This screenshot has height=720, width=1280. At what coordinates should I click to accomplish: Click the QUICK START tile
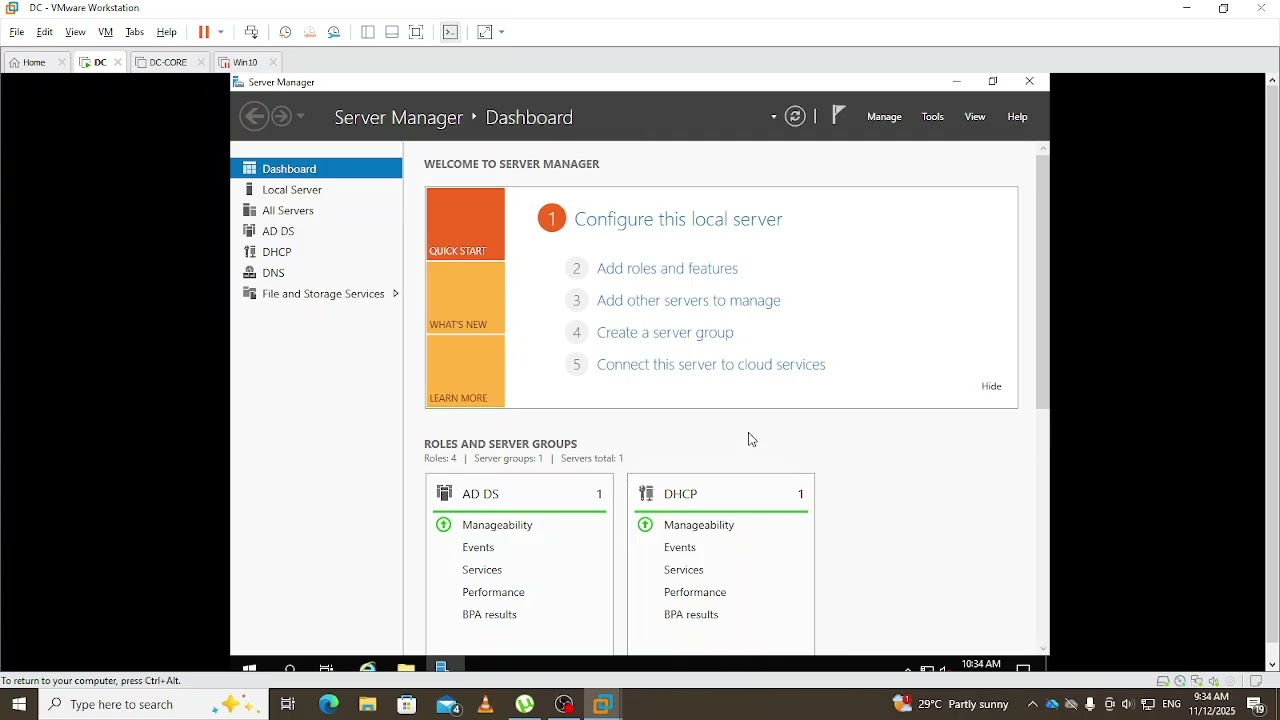pos(466,224)
